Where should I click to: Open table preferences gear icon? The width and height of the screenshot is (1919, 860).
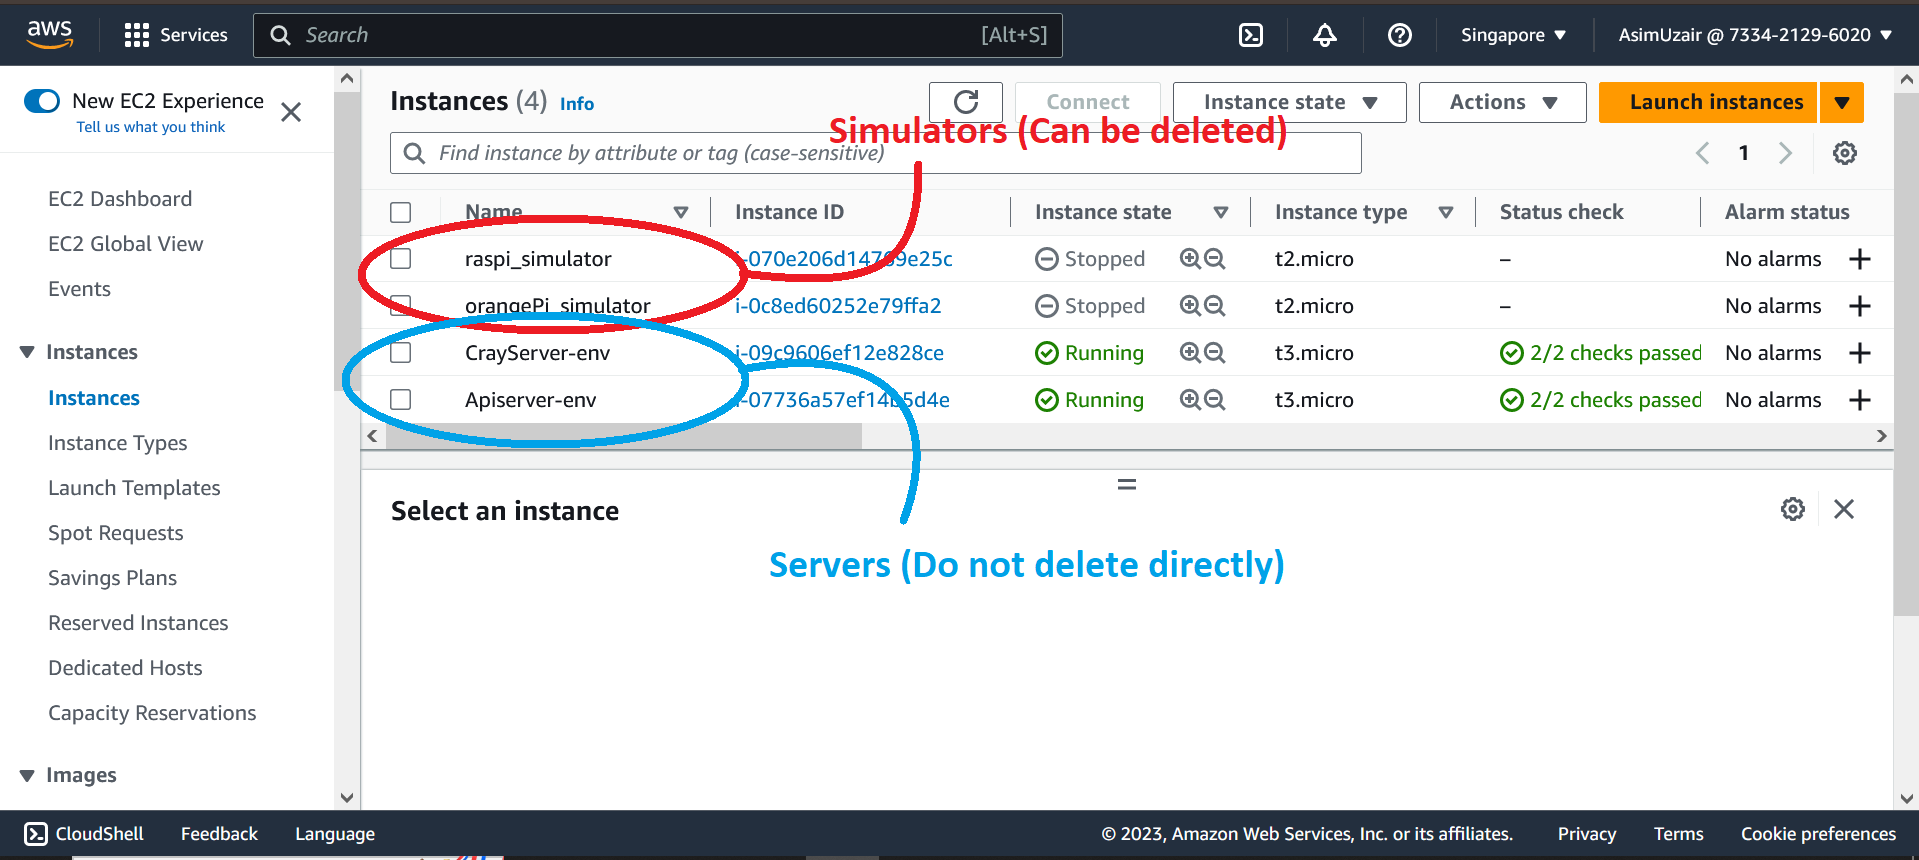tap(1845, 153)
